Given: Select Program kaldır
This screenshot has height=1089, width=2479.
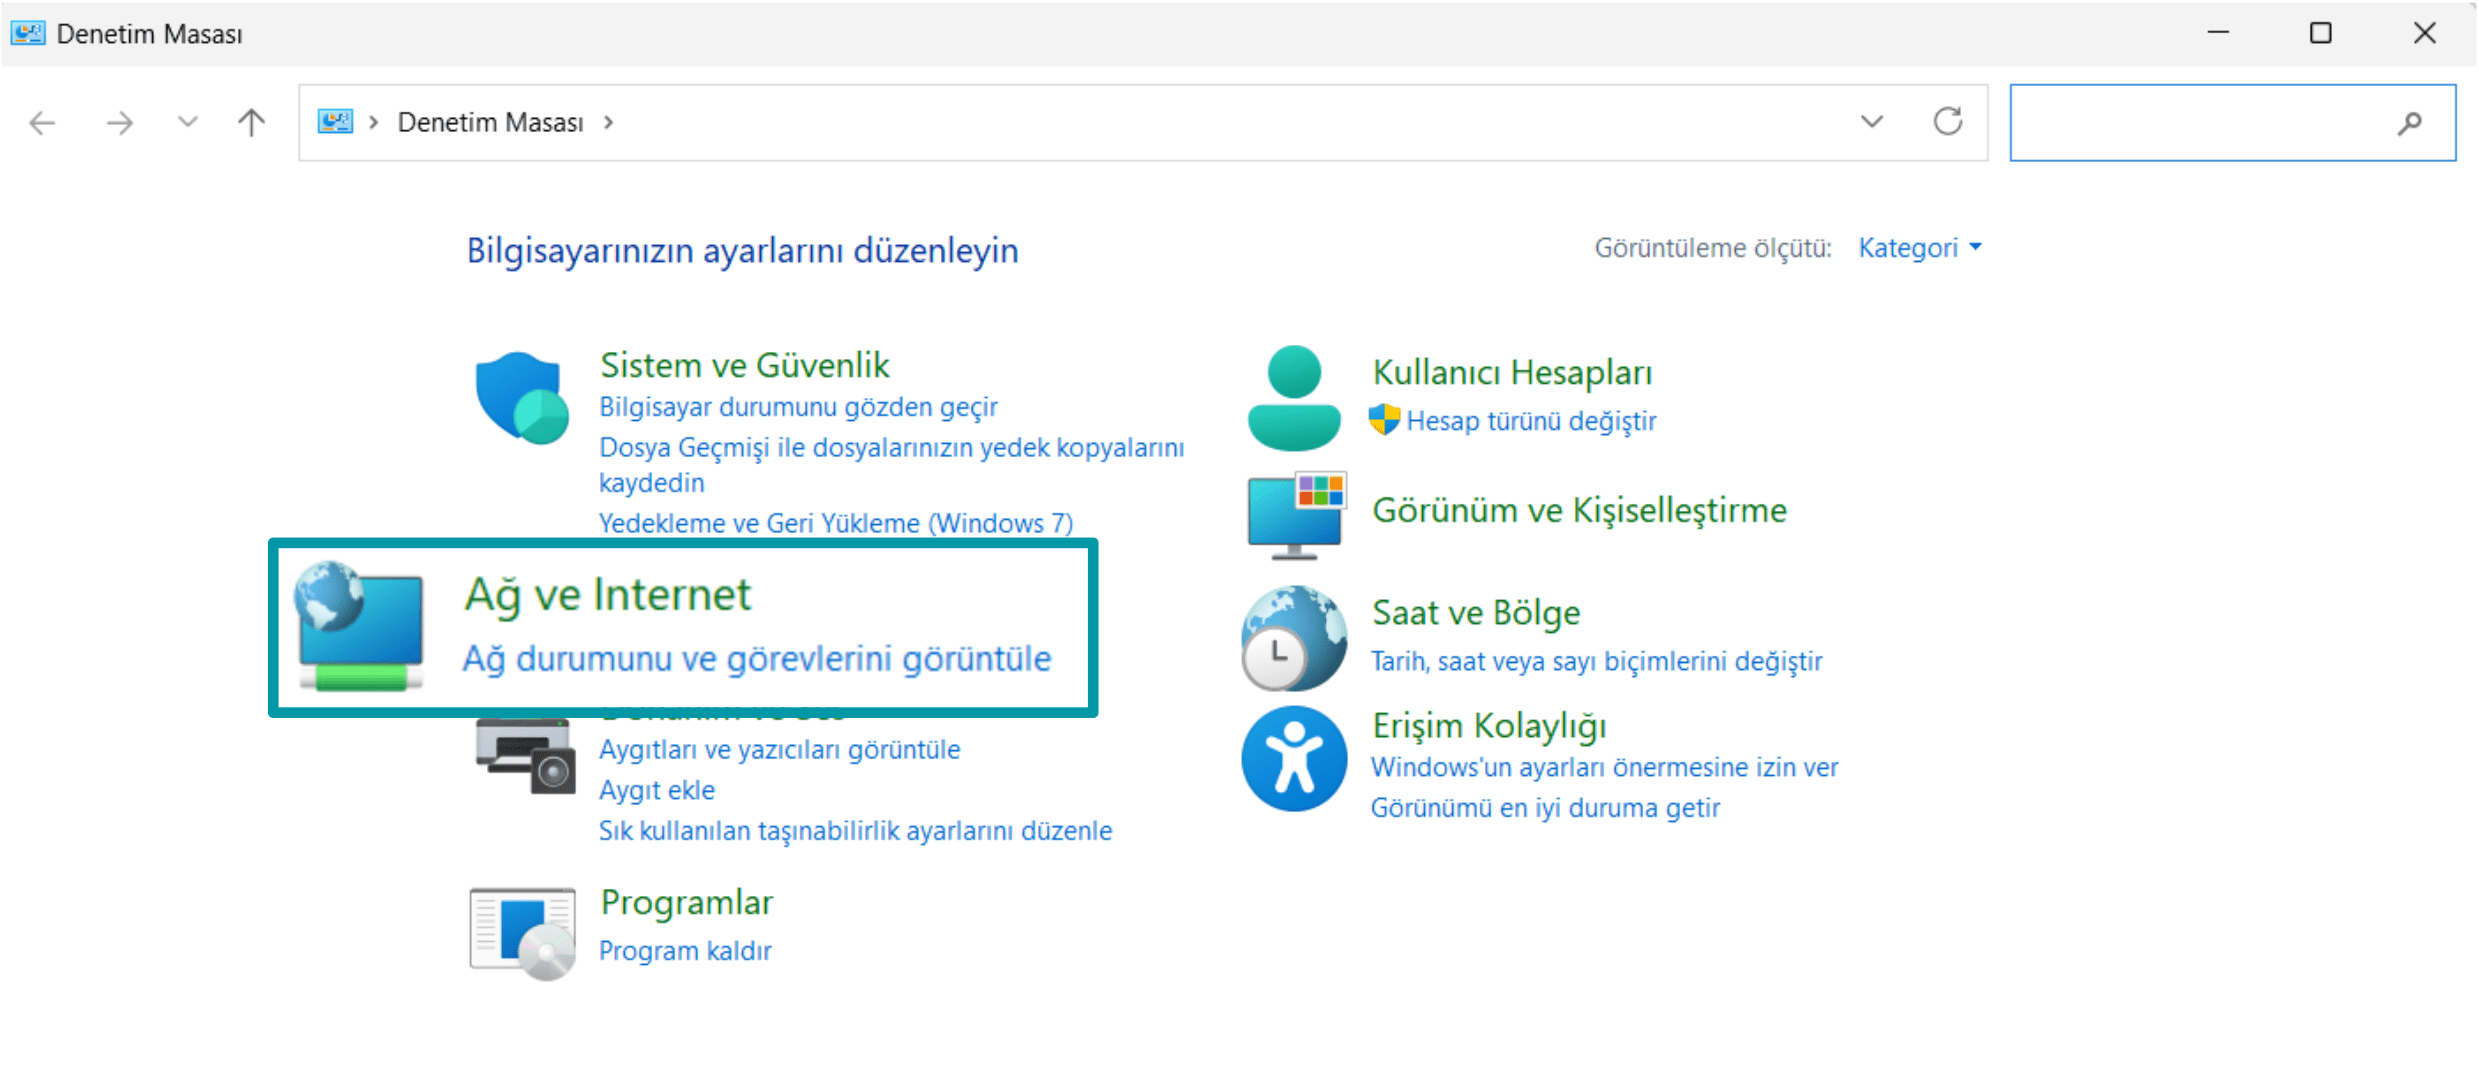Looking at the screenshot, I should (685, 949).
